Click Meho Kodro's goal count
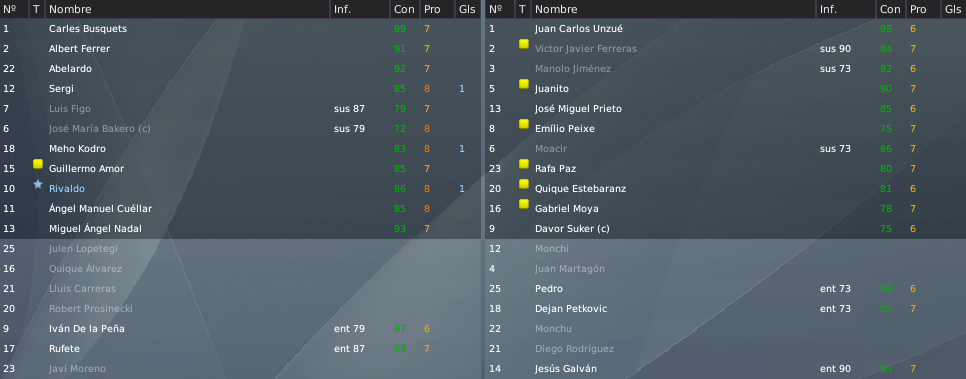This screenshot has width=966, height=379. tap(461, 149)
